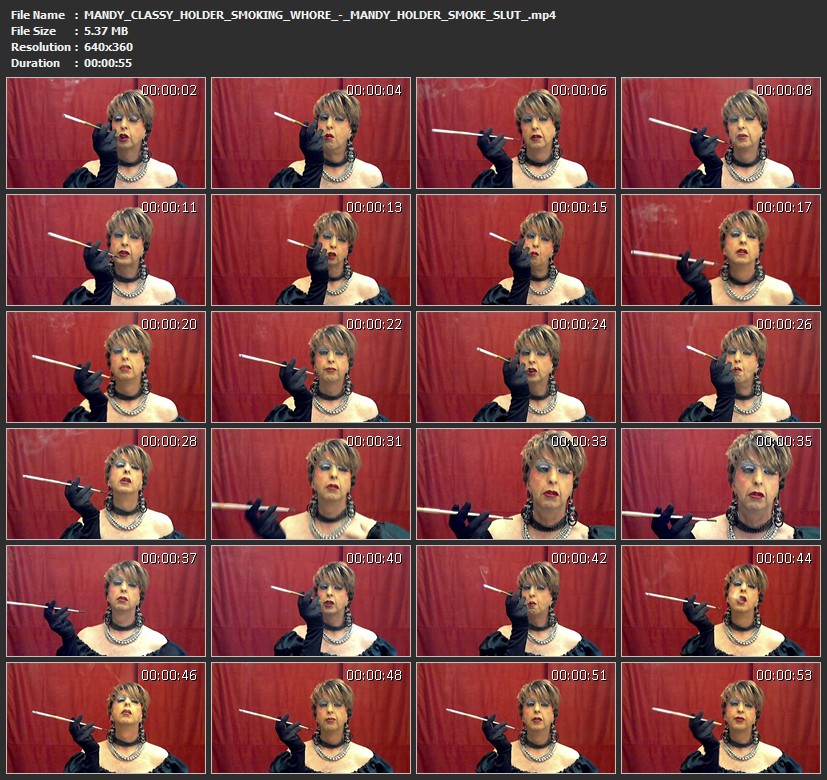This screenshot has height=780, width=827.
Task: Click the thumbnail timestamped 00:00:02
Action: [105, 133]
